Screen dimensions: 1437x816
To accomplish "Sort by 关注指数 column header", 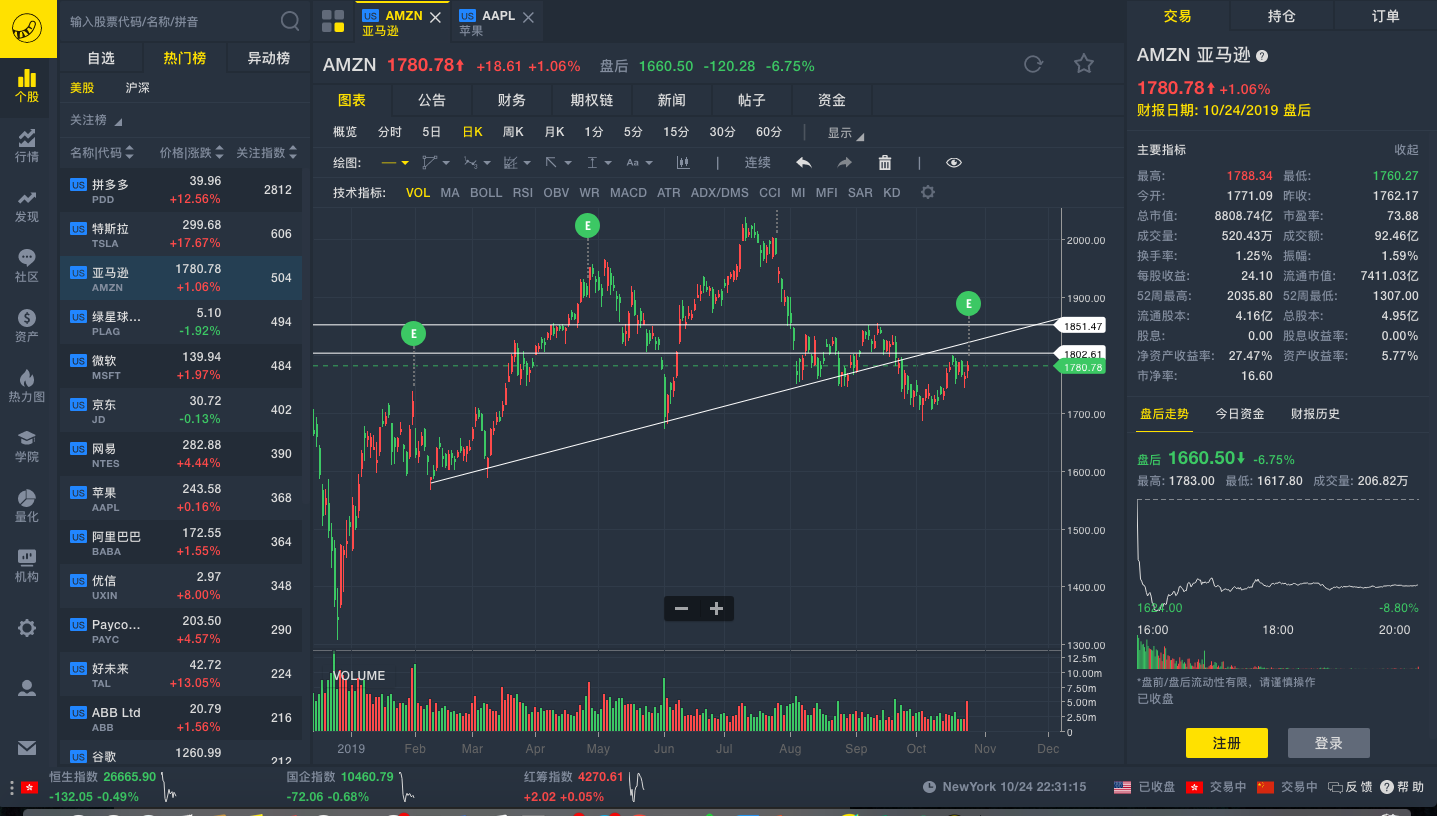I will [x=267, y=153].
